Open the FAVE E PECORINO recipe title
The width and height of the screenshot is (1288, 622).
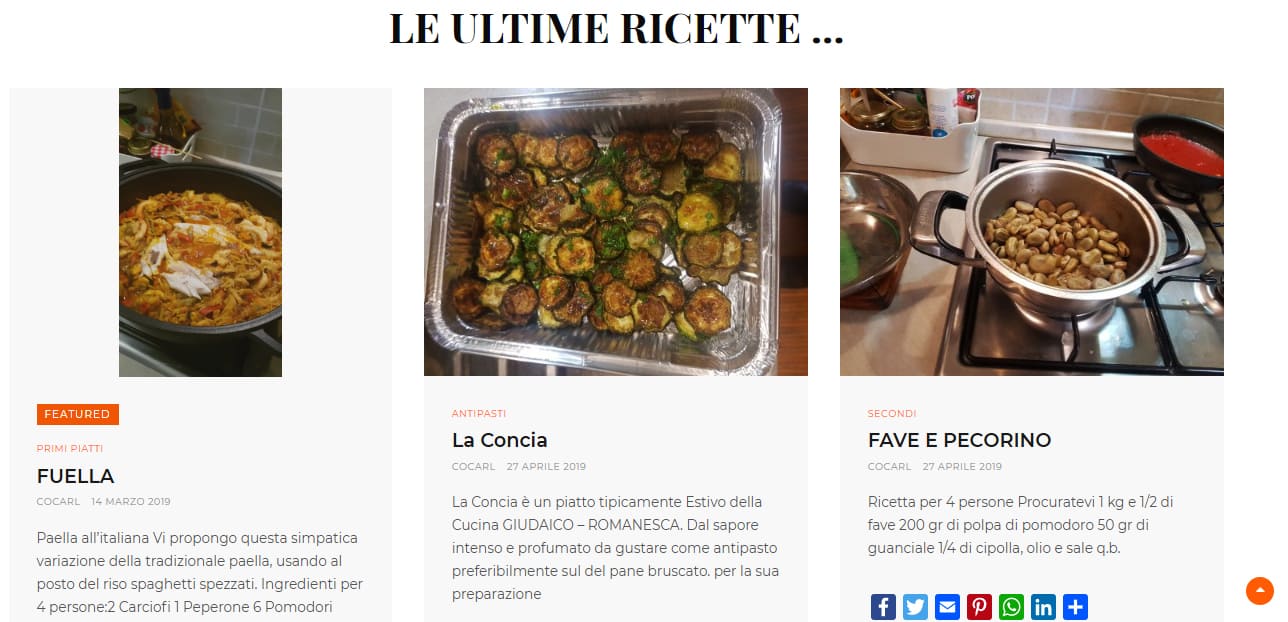959,440
